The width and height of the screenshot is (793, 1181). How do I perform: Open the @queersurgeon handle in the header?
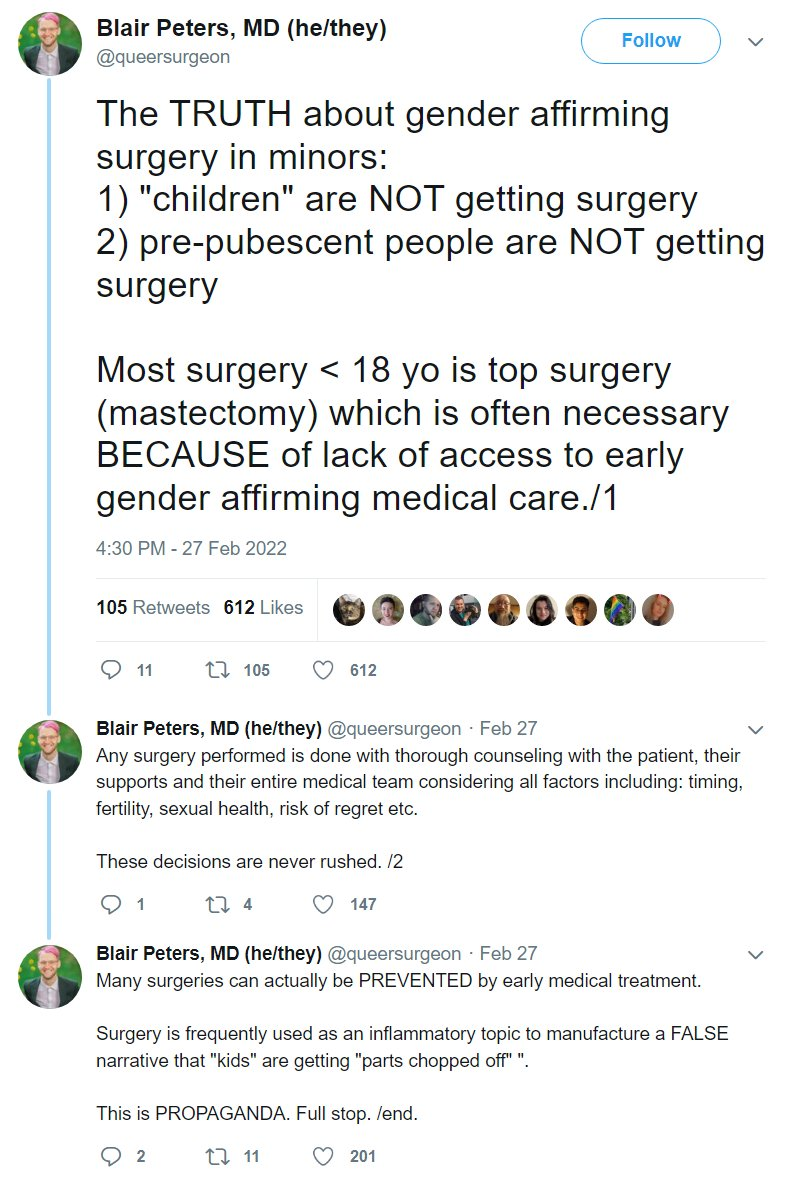coord(163,57)
